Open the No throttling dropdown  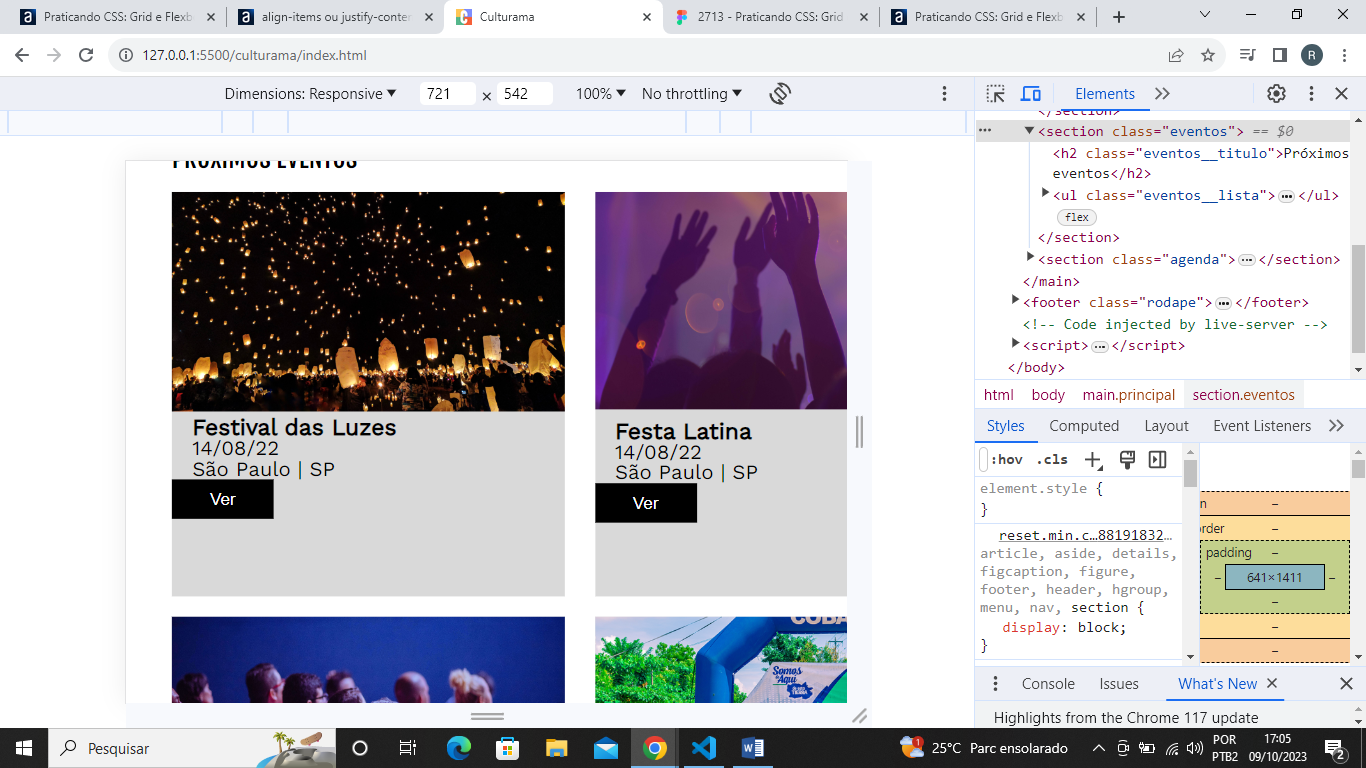(692, 93)
